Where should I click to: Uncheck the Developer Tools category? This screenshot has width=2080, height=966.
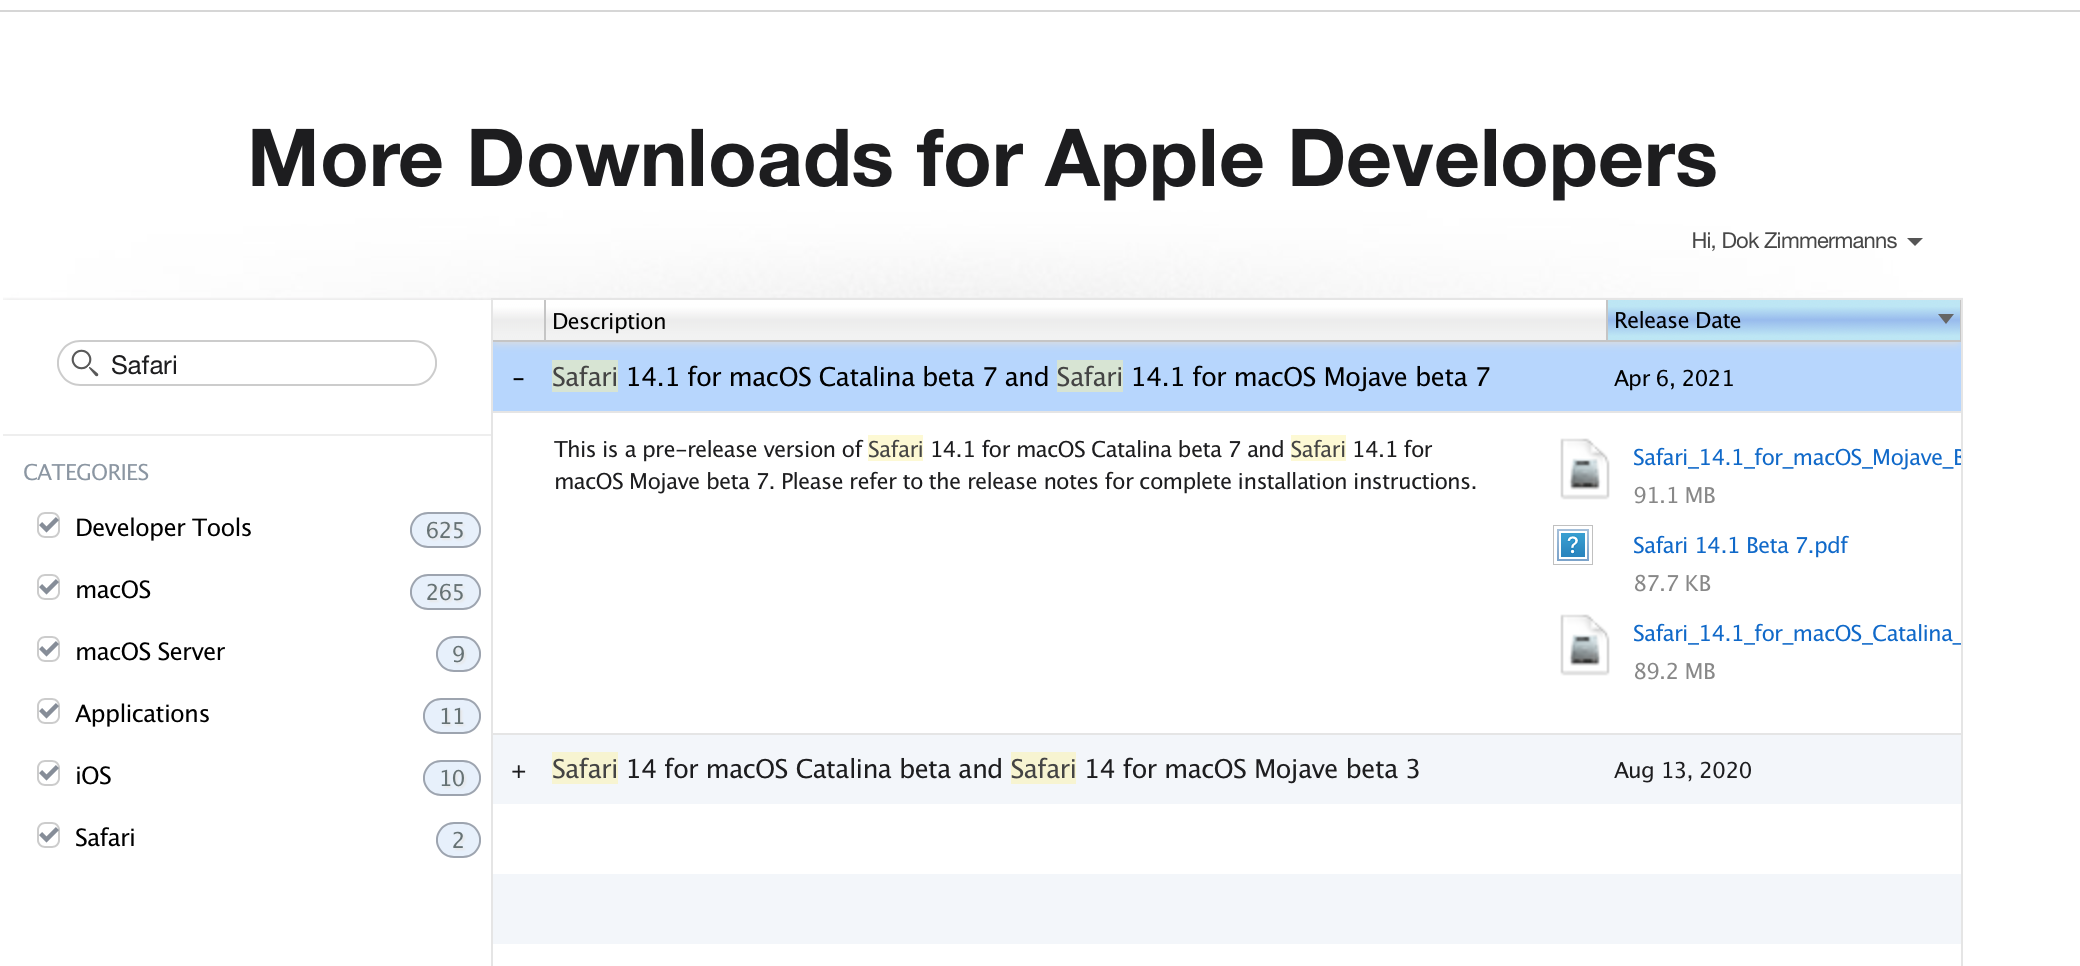pos(48,525)
